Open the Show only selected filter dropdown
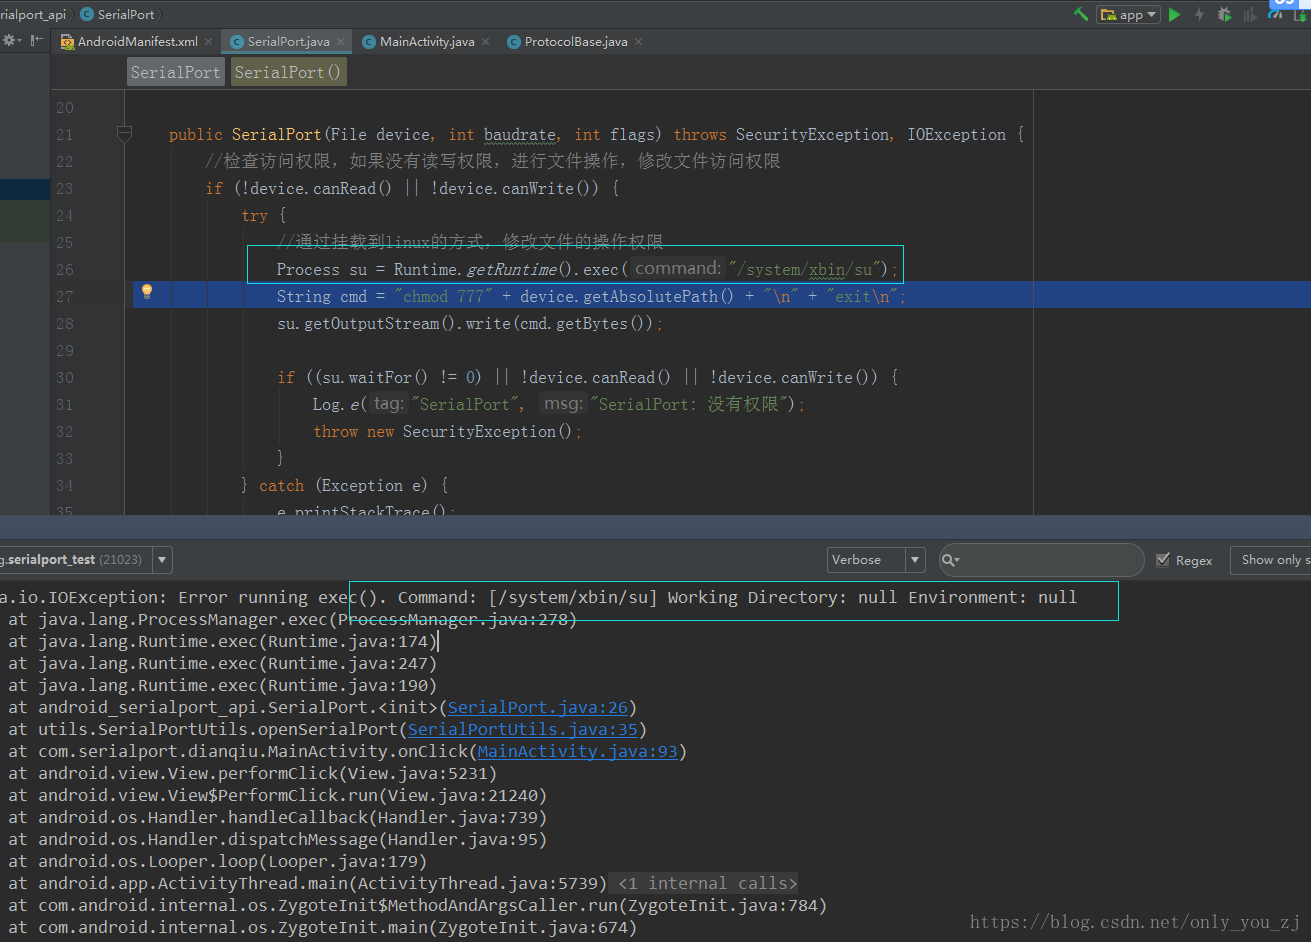The width and height of the screenshot is (1311, 942). pos(1270,560)
